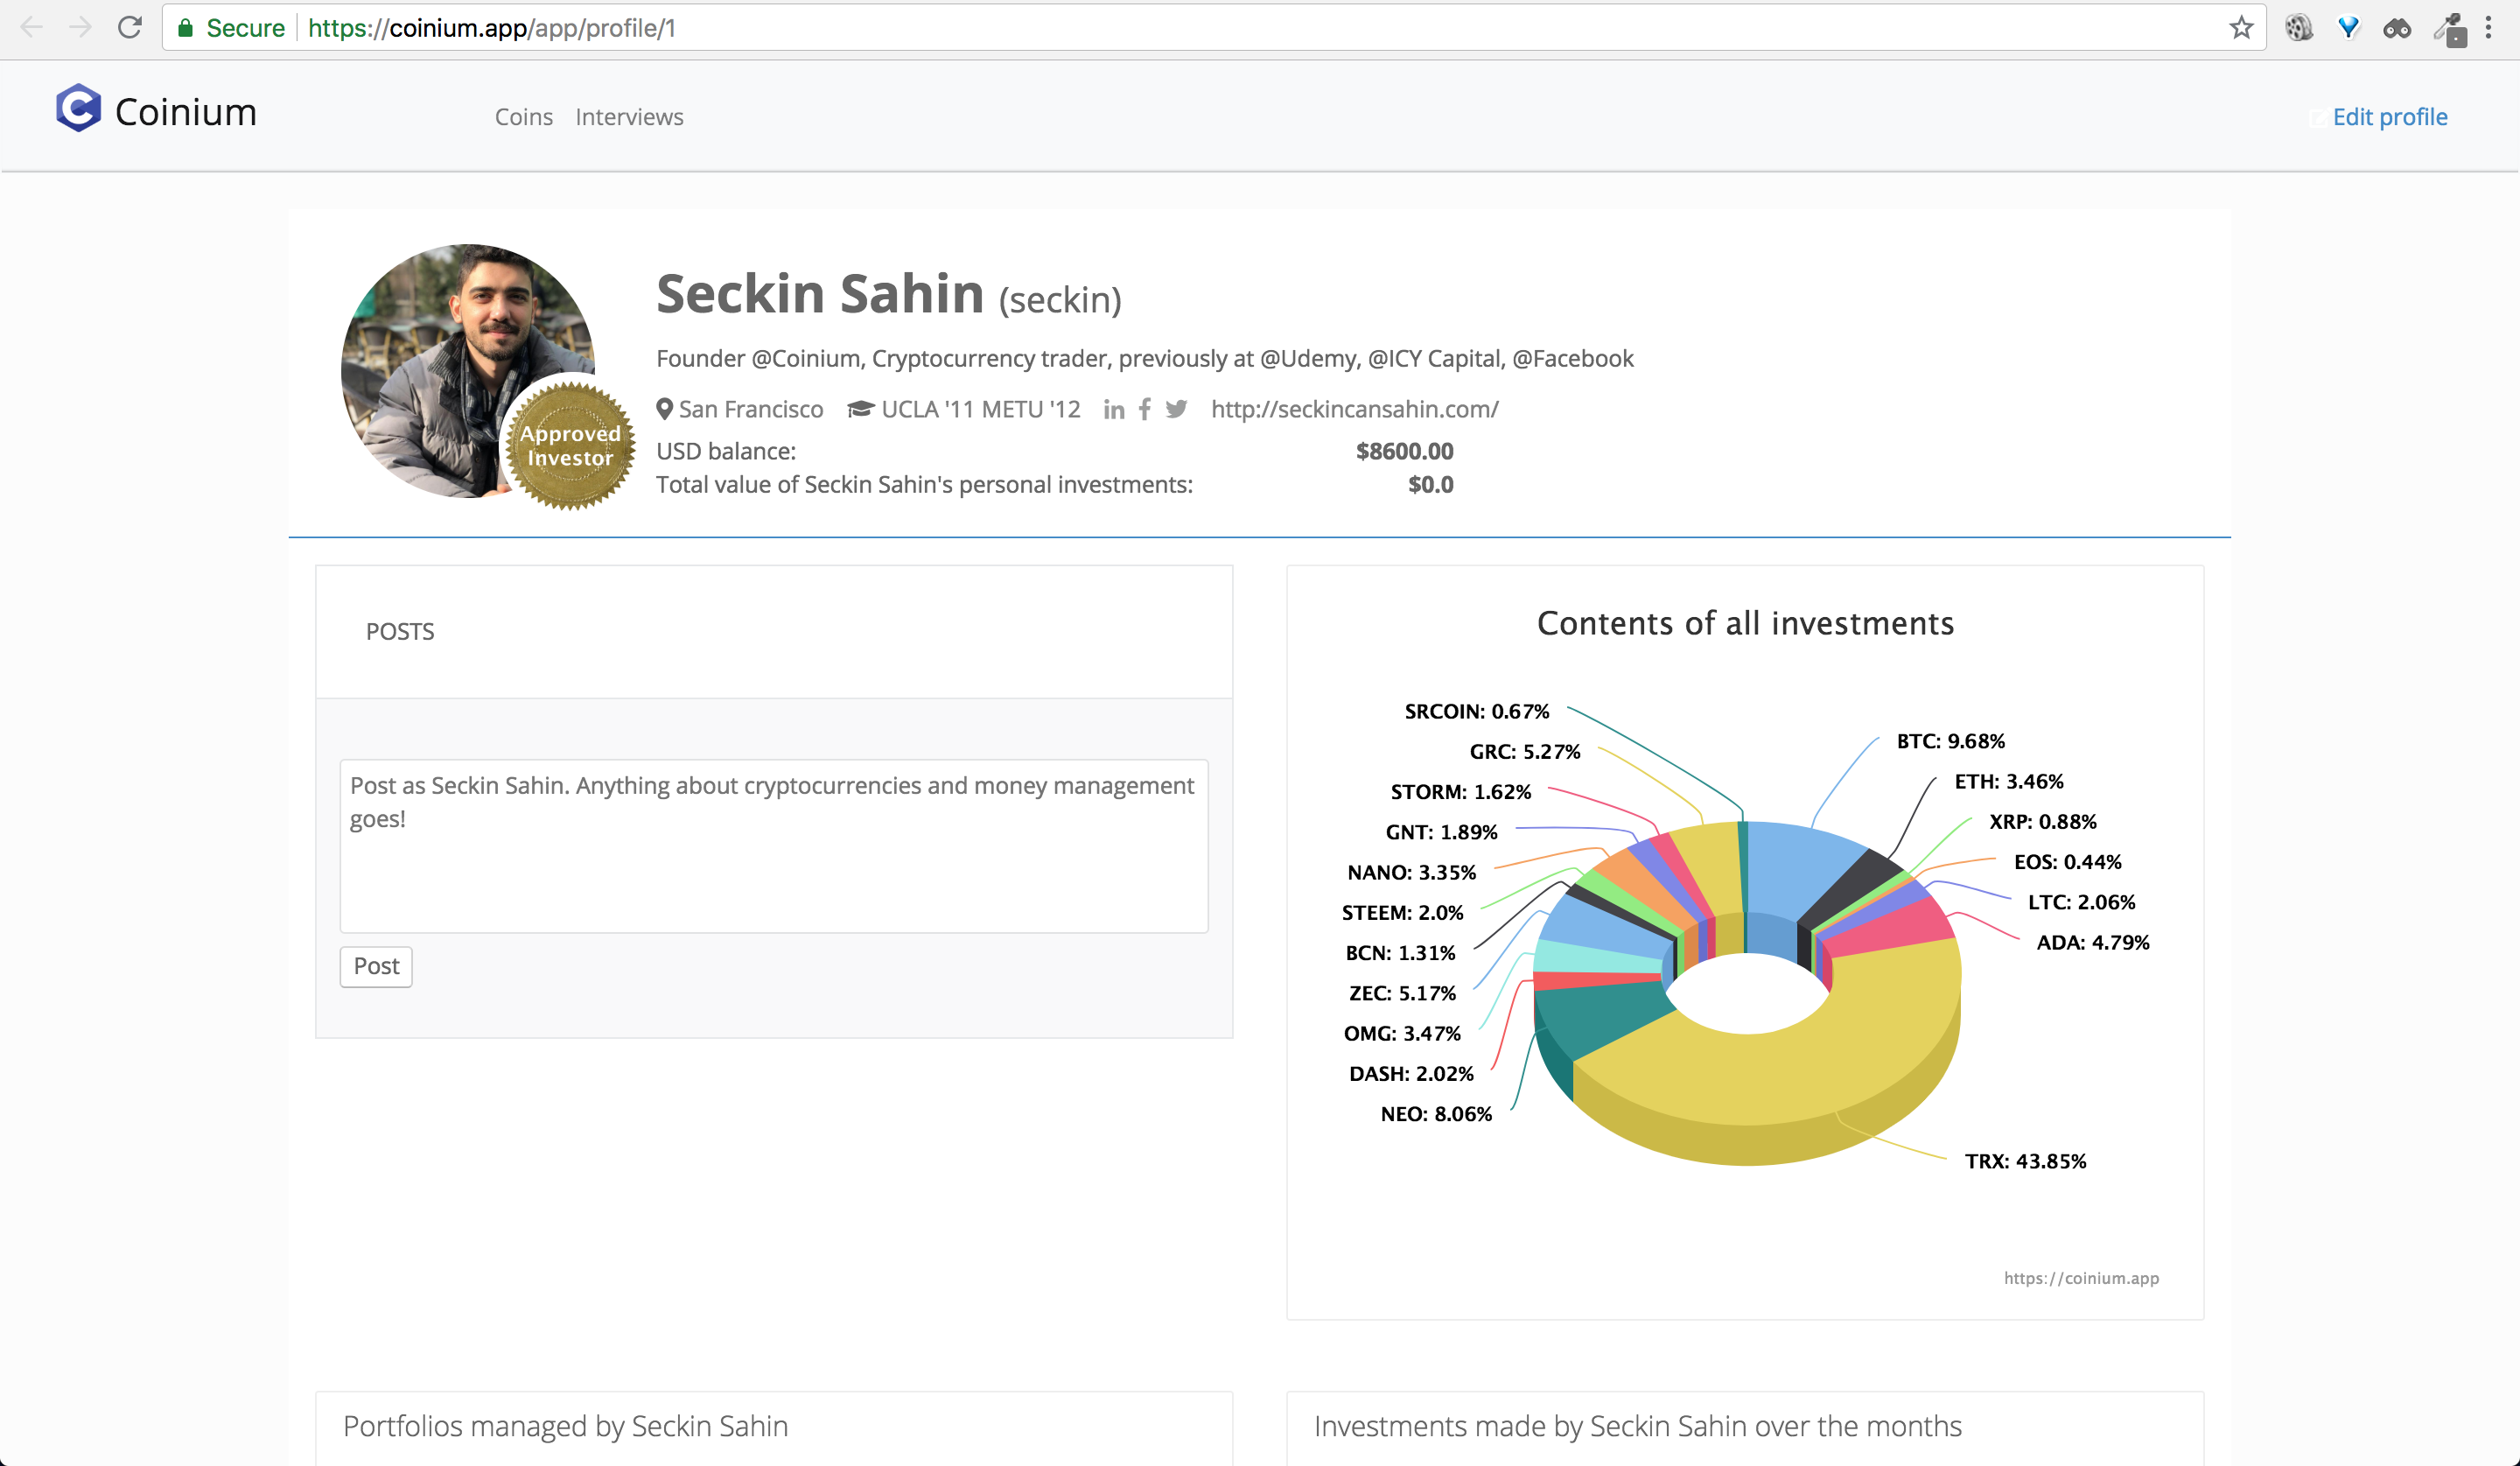The height and width of the screenshot is (1466, 2520).
Task: Open the Twitter bird icon
Action: click(1176, 409)
